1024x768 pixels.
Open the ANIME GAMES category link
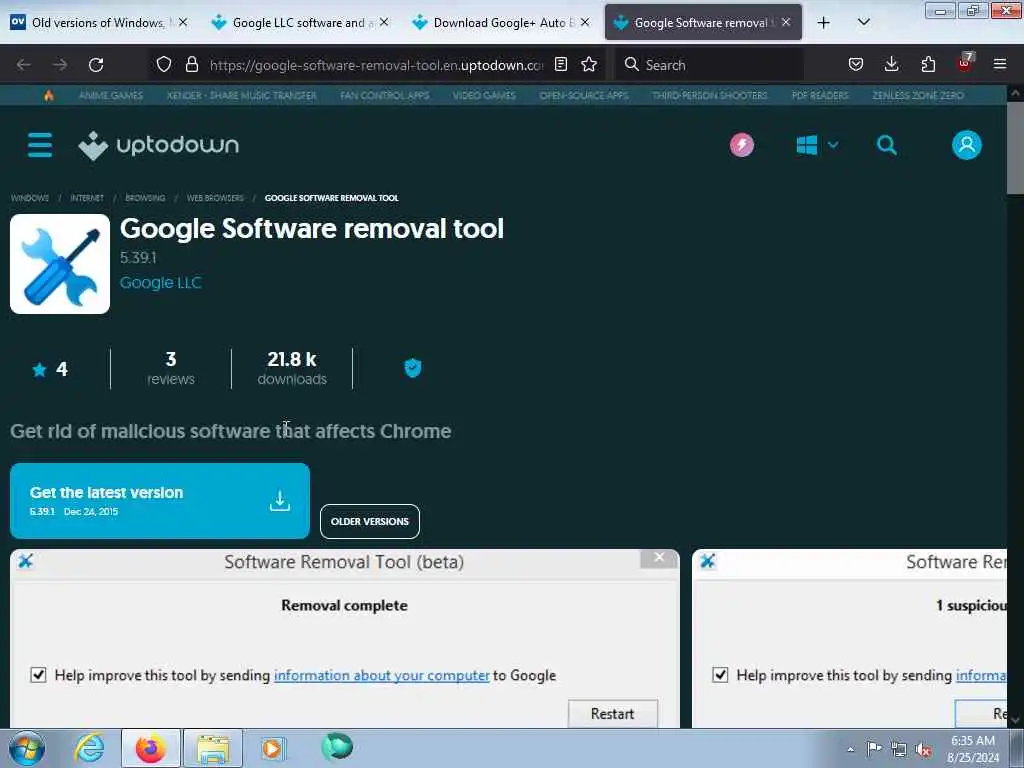pyautogui.click(x=111, y=95)
